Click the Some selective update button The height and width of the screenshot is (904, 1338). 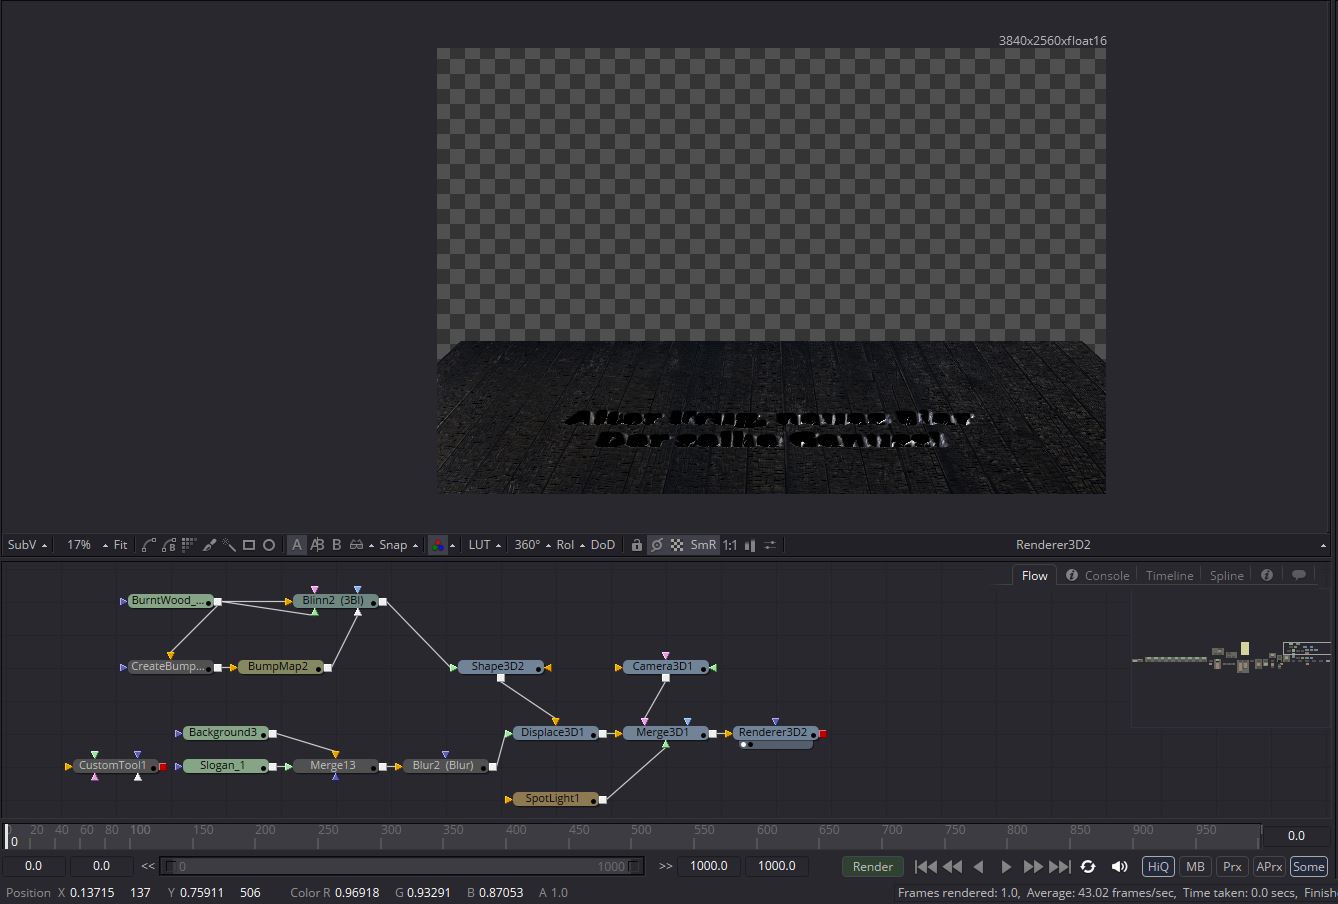click(1308, 867)
